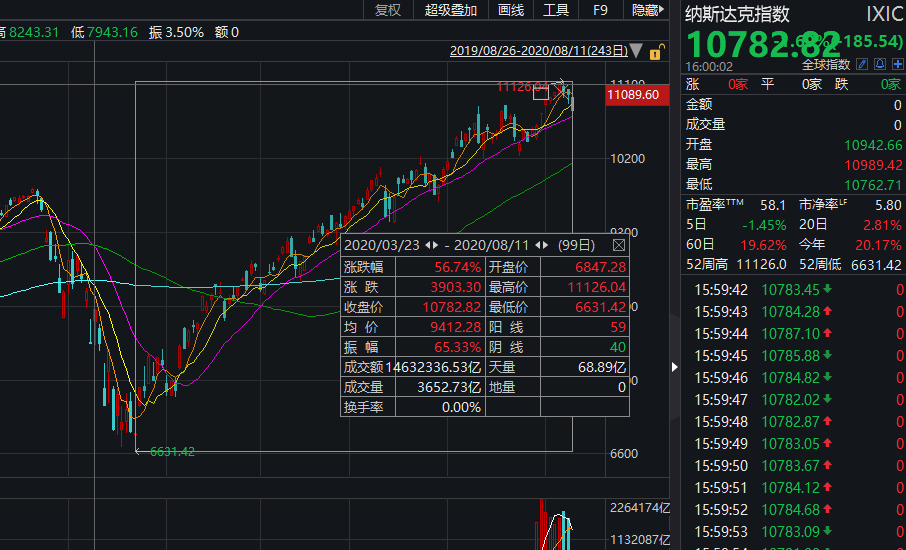Step end date 2020/08/11 forward one day
The width and height of the screenshot is (906, 550).
pos(547,245)
